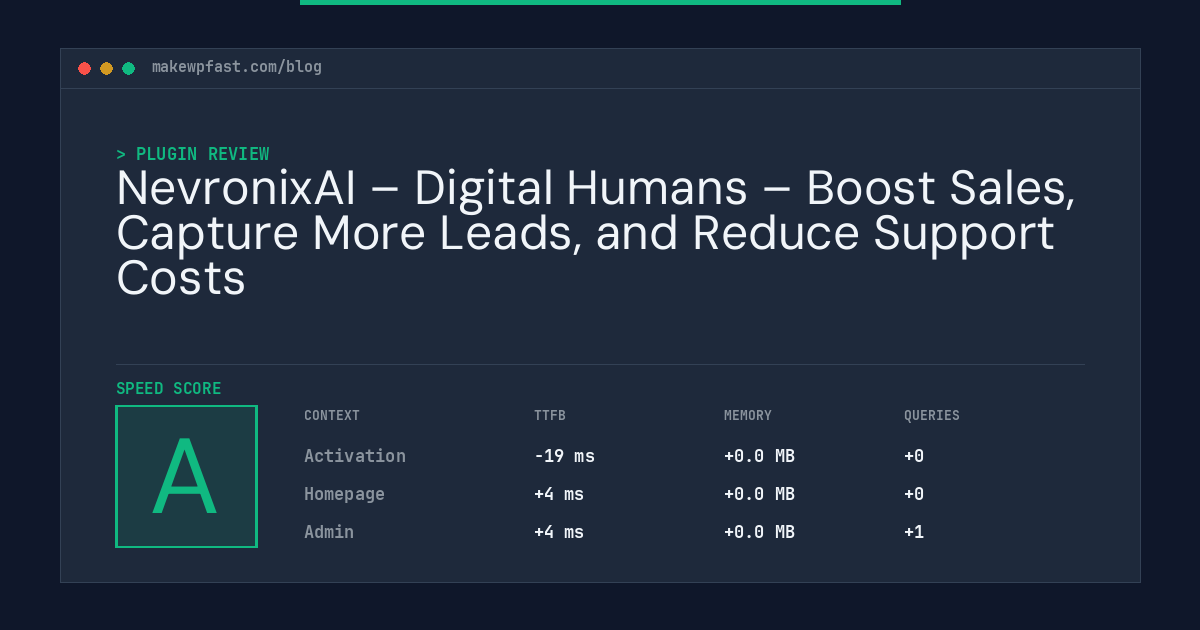Select the Homepage row label
The width and height of the screenshot is (1200, 630).
tap(344, 494)
